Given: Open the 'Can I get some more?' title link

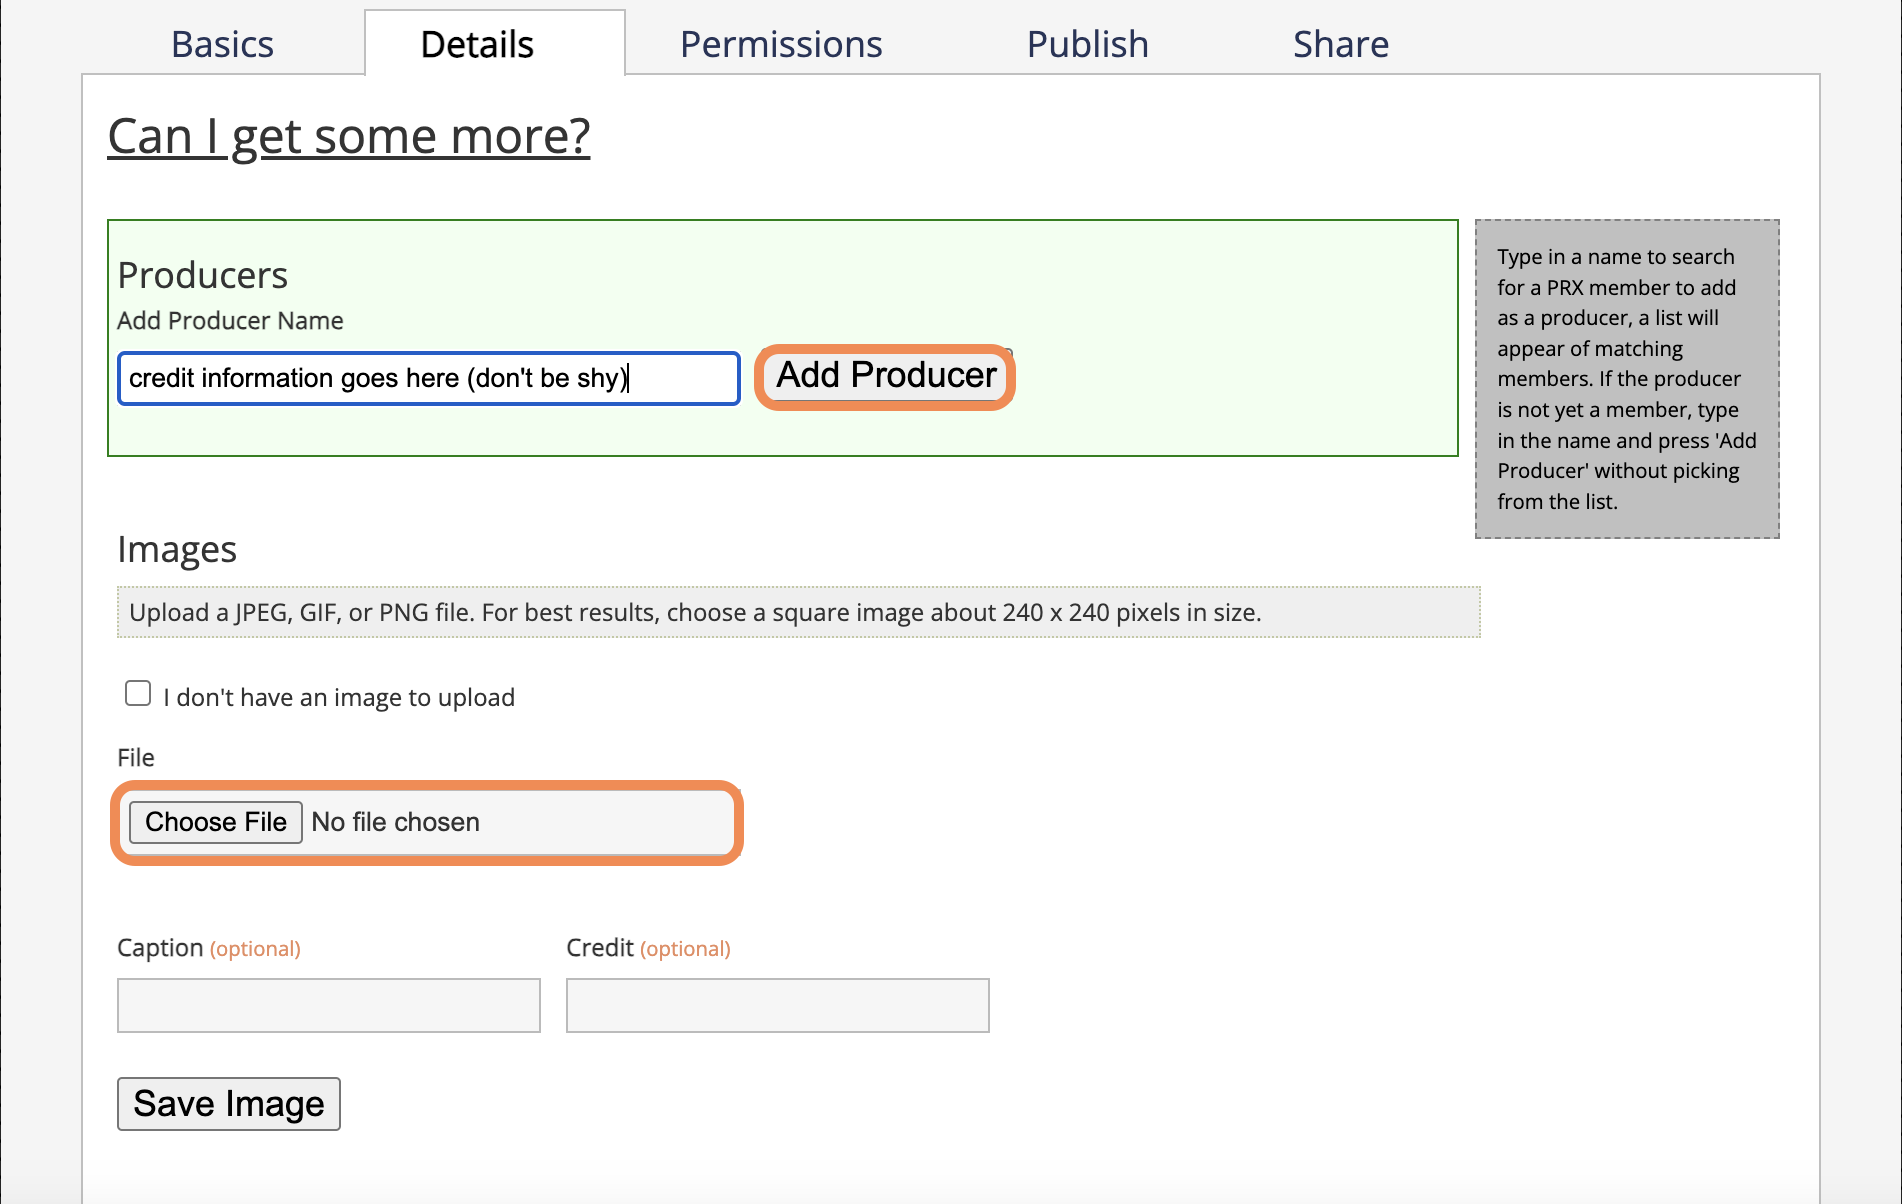Looking at the screenshot, I should click(x=349, y=136).
